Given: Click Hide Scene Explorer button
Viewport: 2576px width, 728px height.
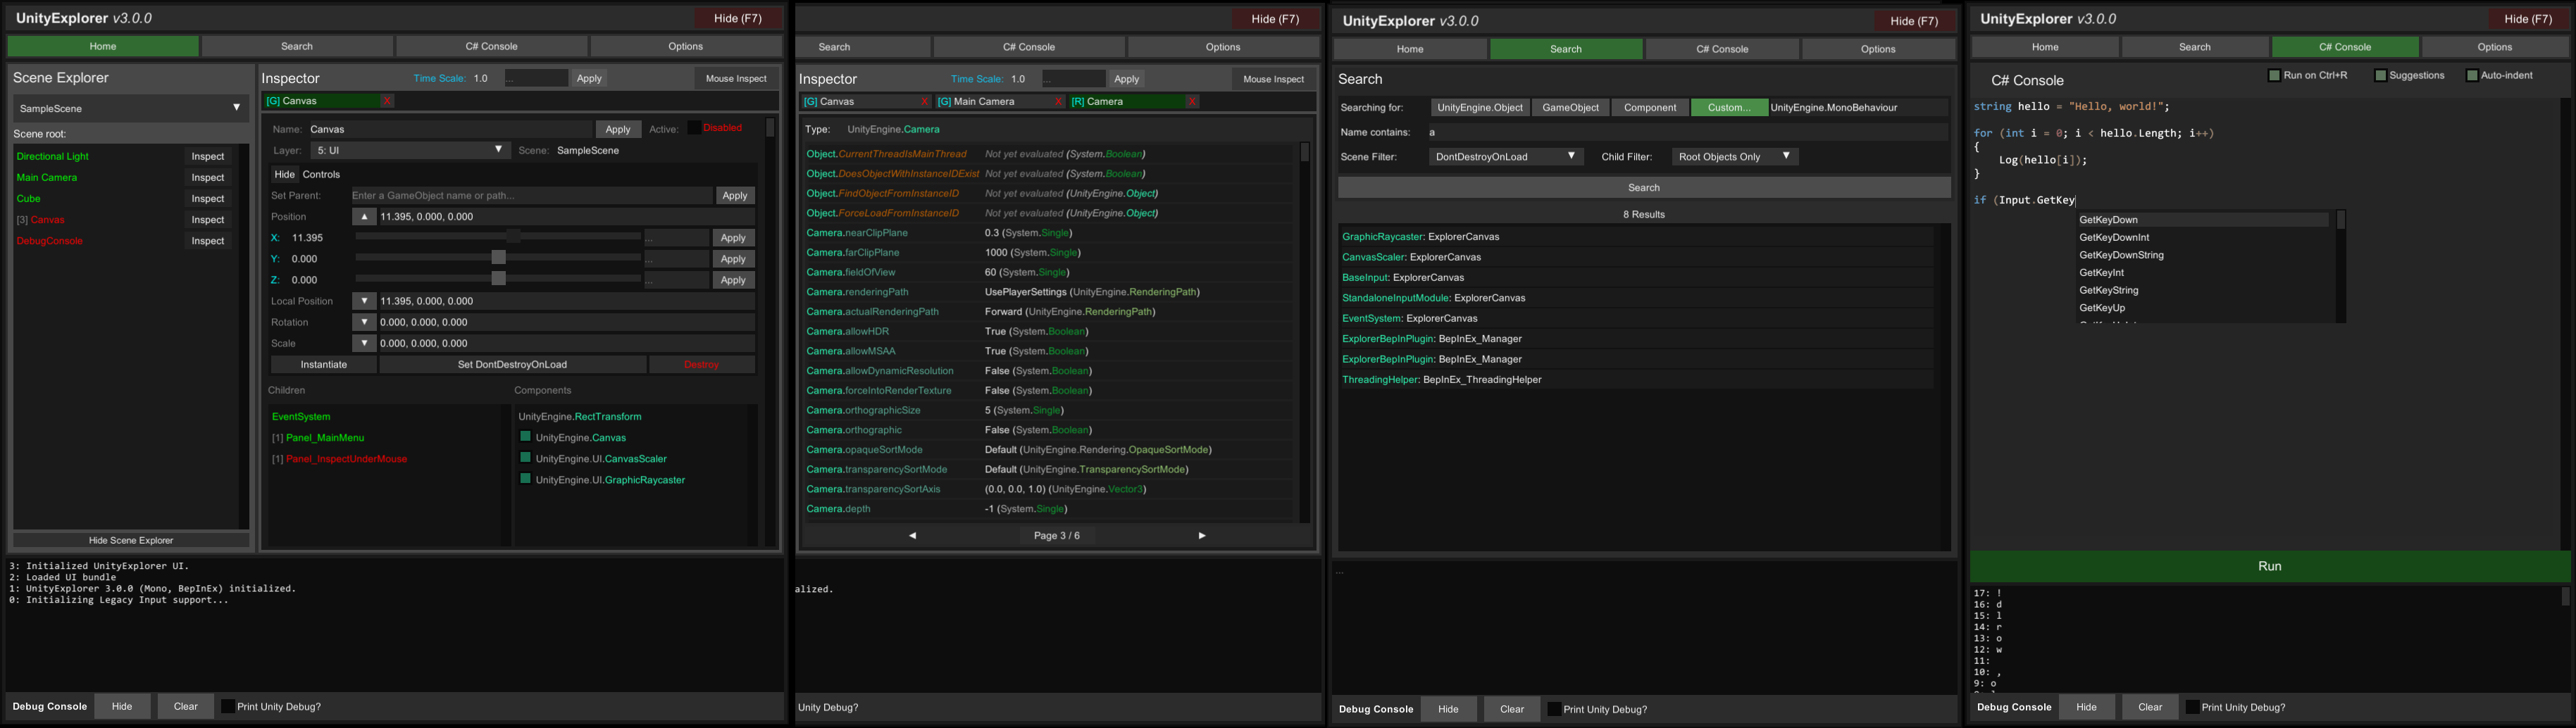Looking at the screenshot, I should (x=131, y=540).
